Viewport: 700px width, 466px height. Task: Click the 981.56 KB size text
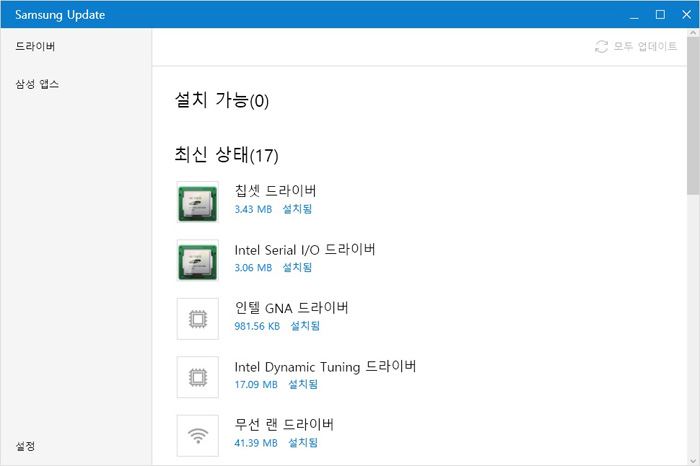[257, 326]
